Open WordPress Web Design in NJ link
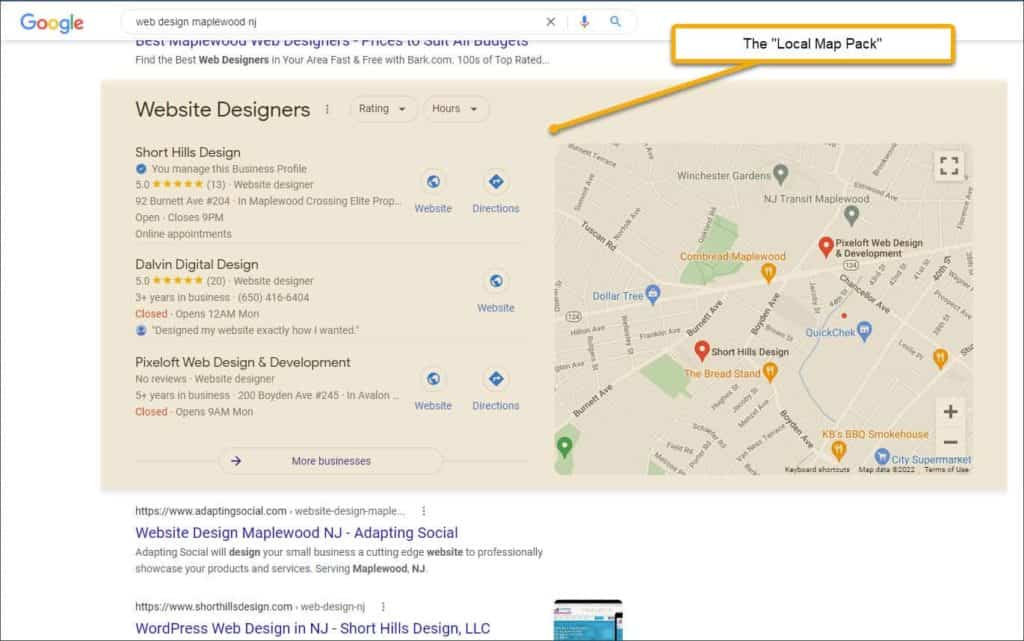Viewport: 1024px width, 641px height. pos(312,628)
